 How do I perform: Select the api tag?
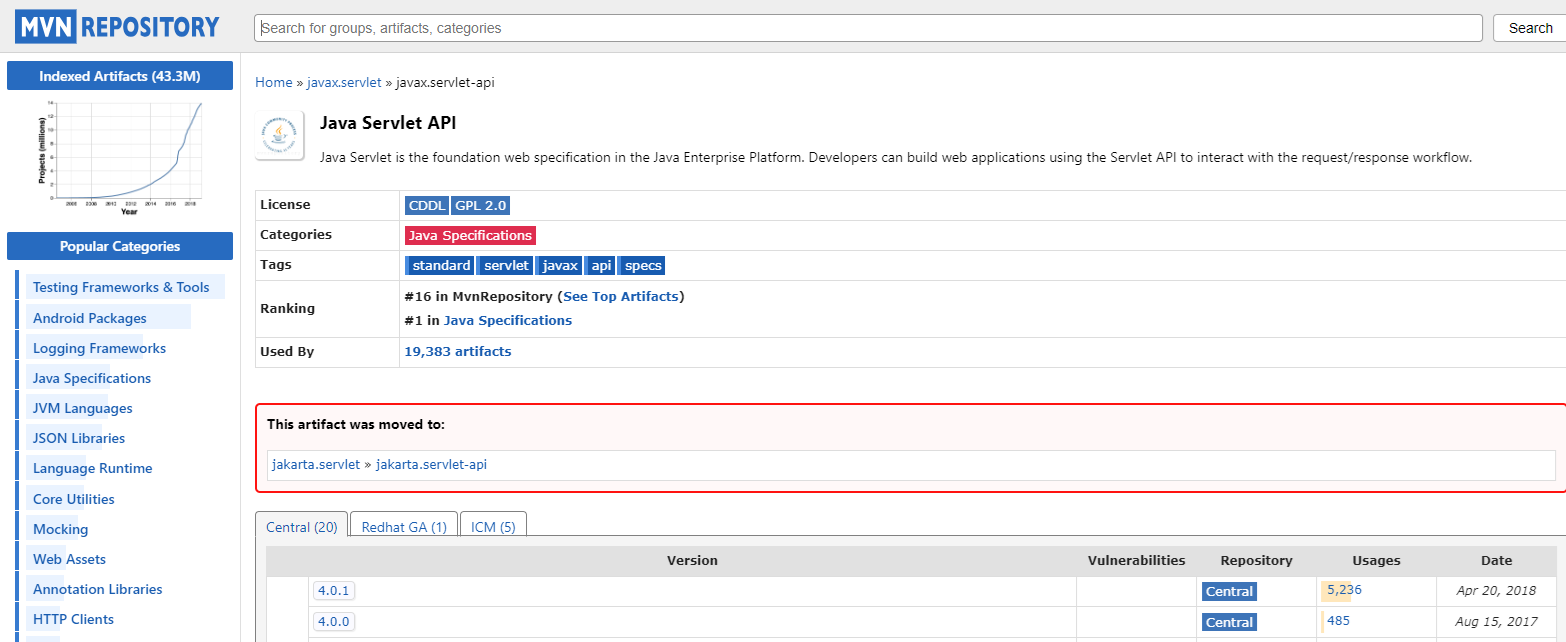[x=600, y=265]
